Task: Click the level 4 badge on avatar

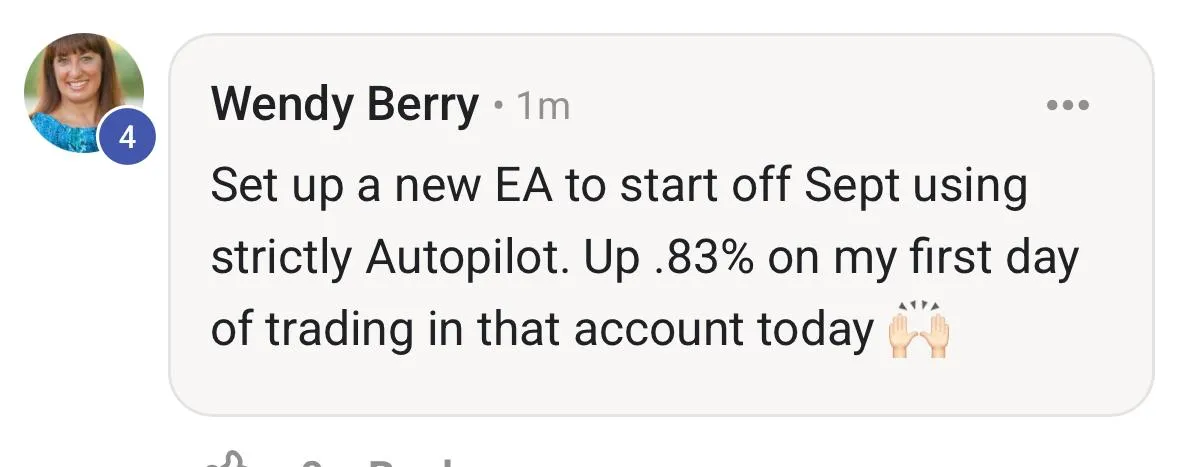Action: click(127, 139)
